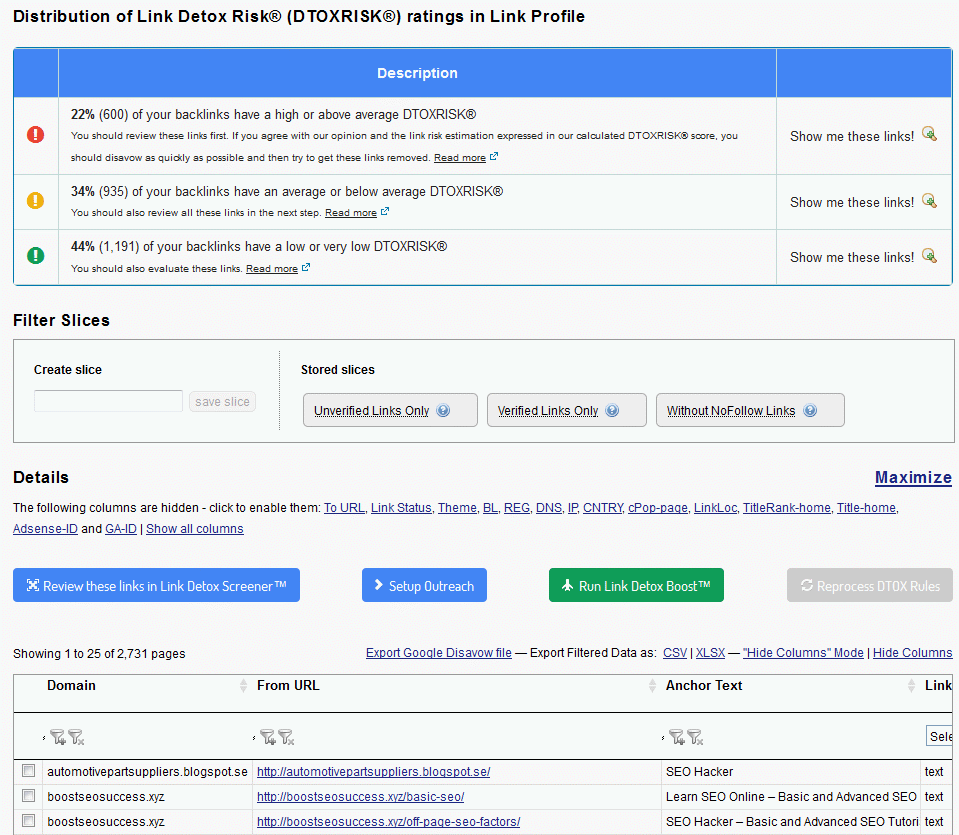The width and height of the screenshot is (959, 835).
Task: Click help icon on Unverified Links Only
Action: [443, 410]
